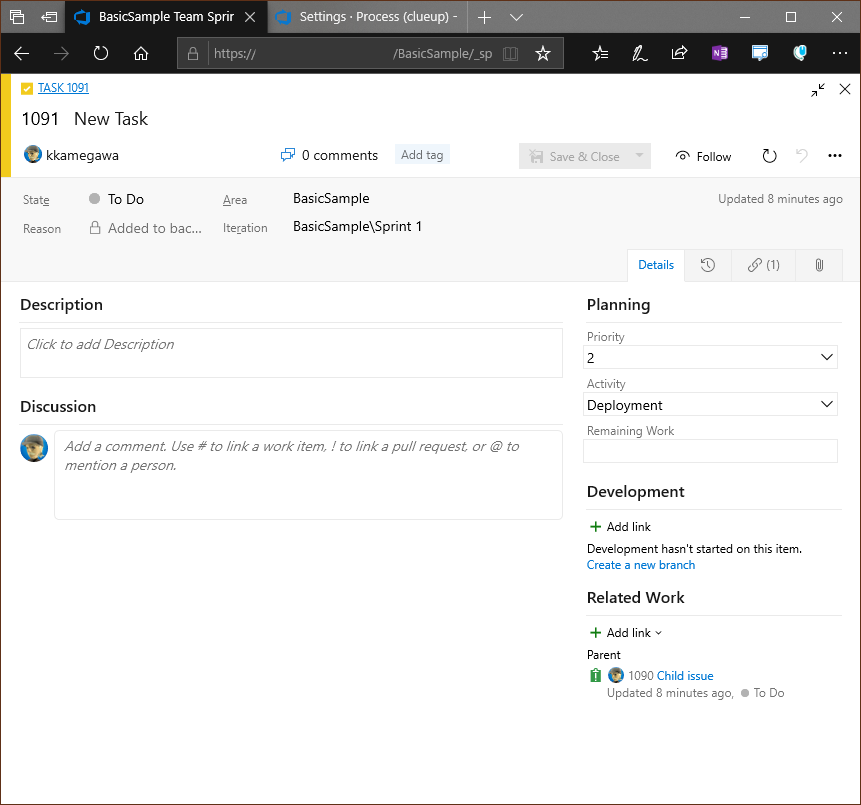Expand the Save & Close dropdown arrow
Screen dimensions: 861x805
(640, 156)
